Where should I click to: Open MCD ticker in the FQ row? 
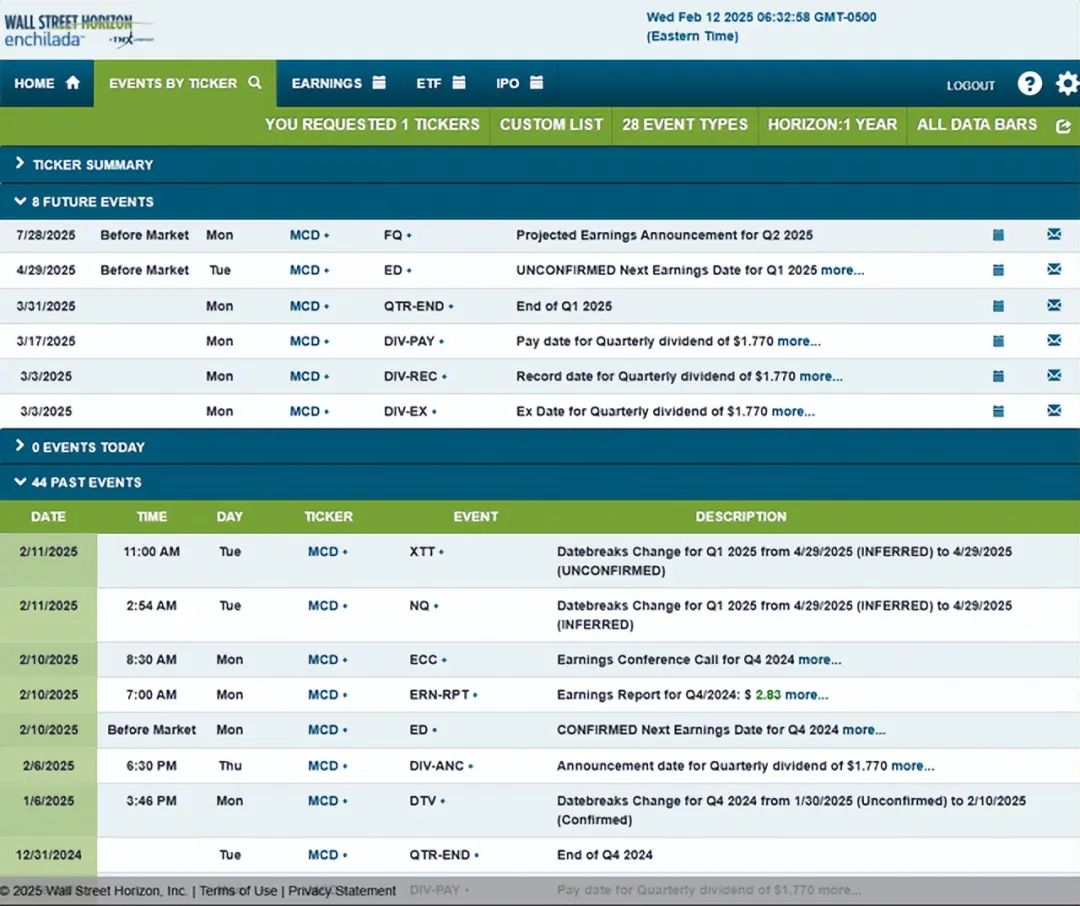304,235
